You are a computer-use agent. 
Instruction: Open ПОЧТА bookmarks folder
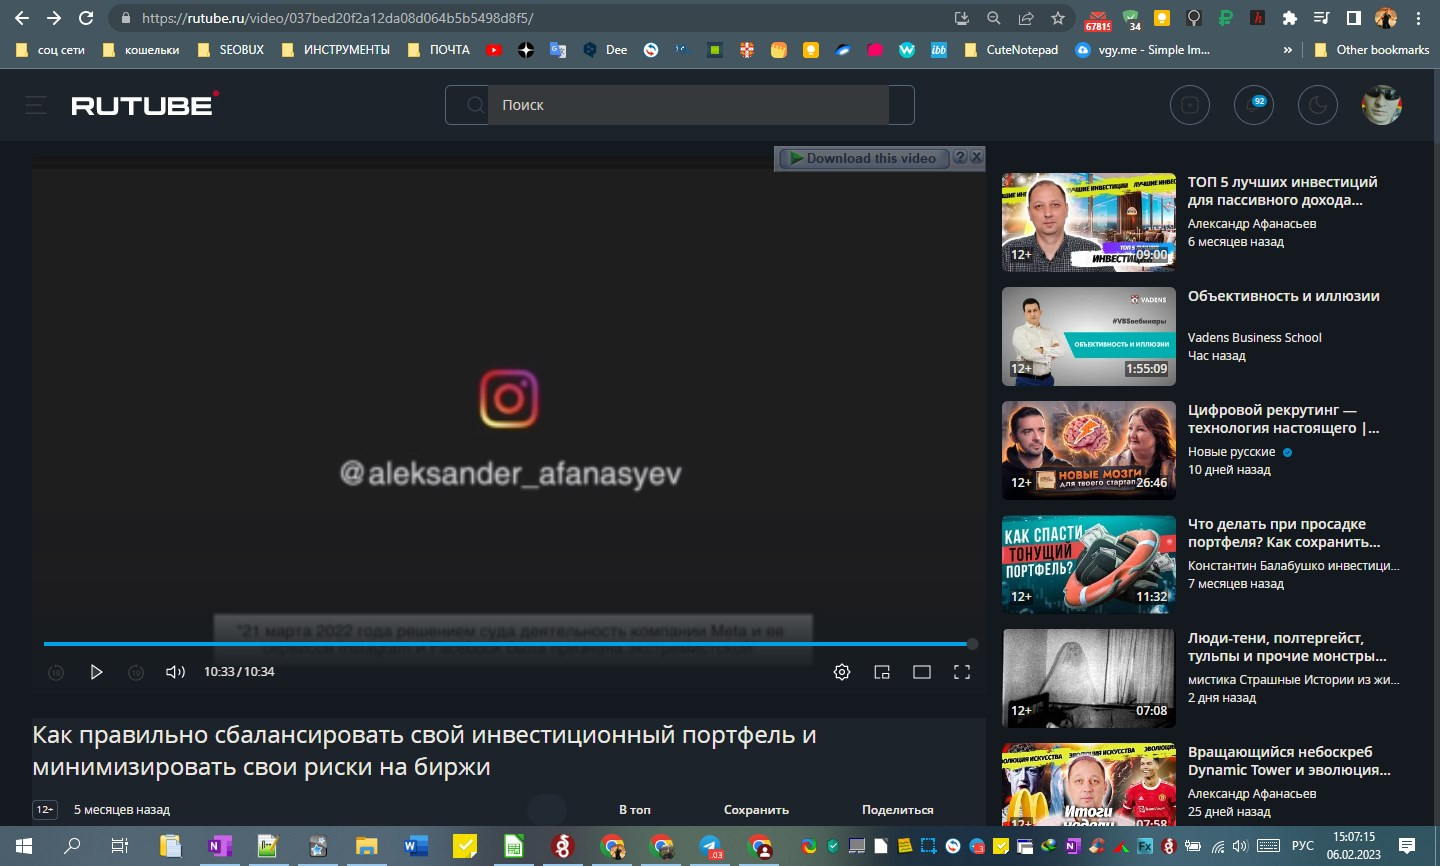pyautogui.click(x=439, y=49)
